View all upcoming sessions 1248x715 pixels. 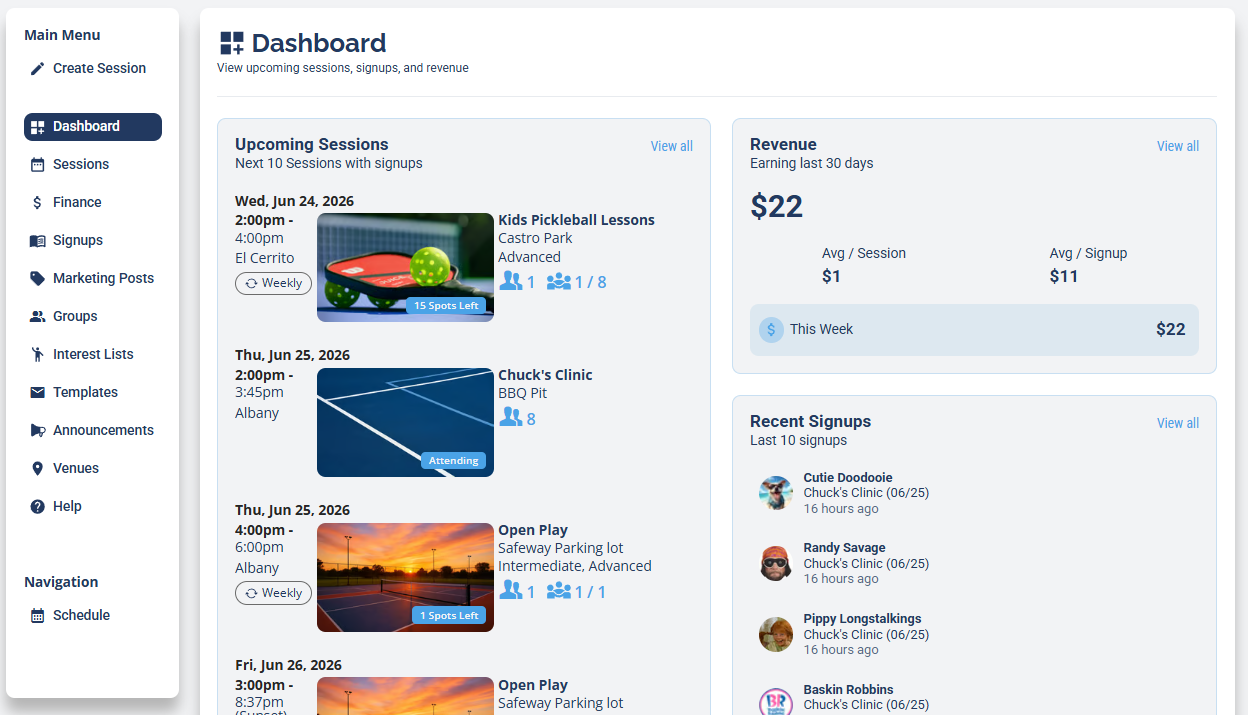pos(671,146)
